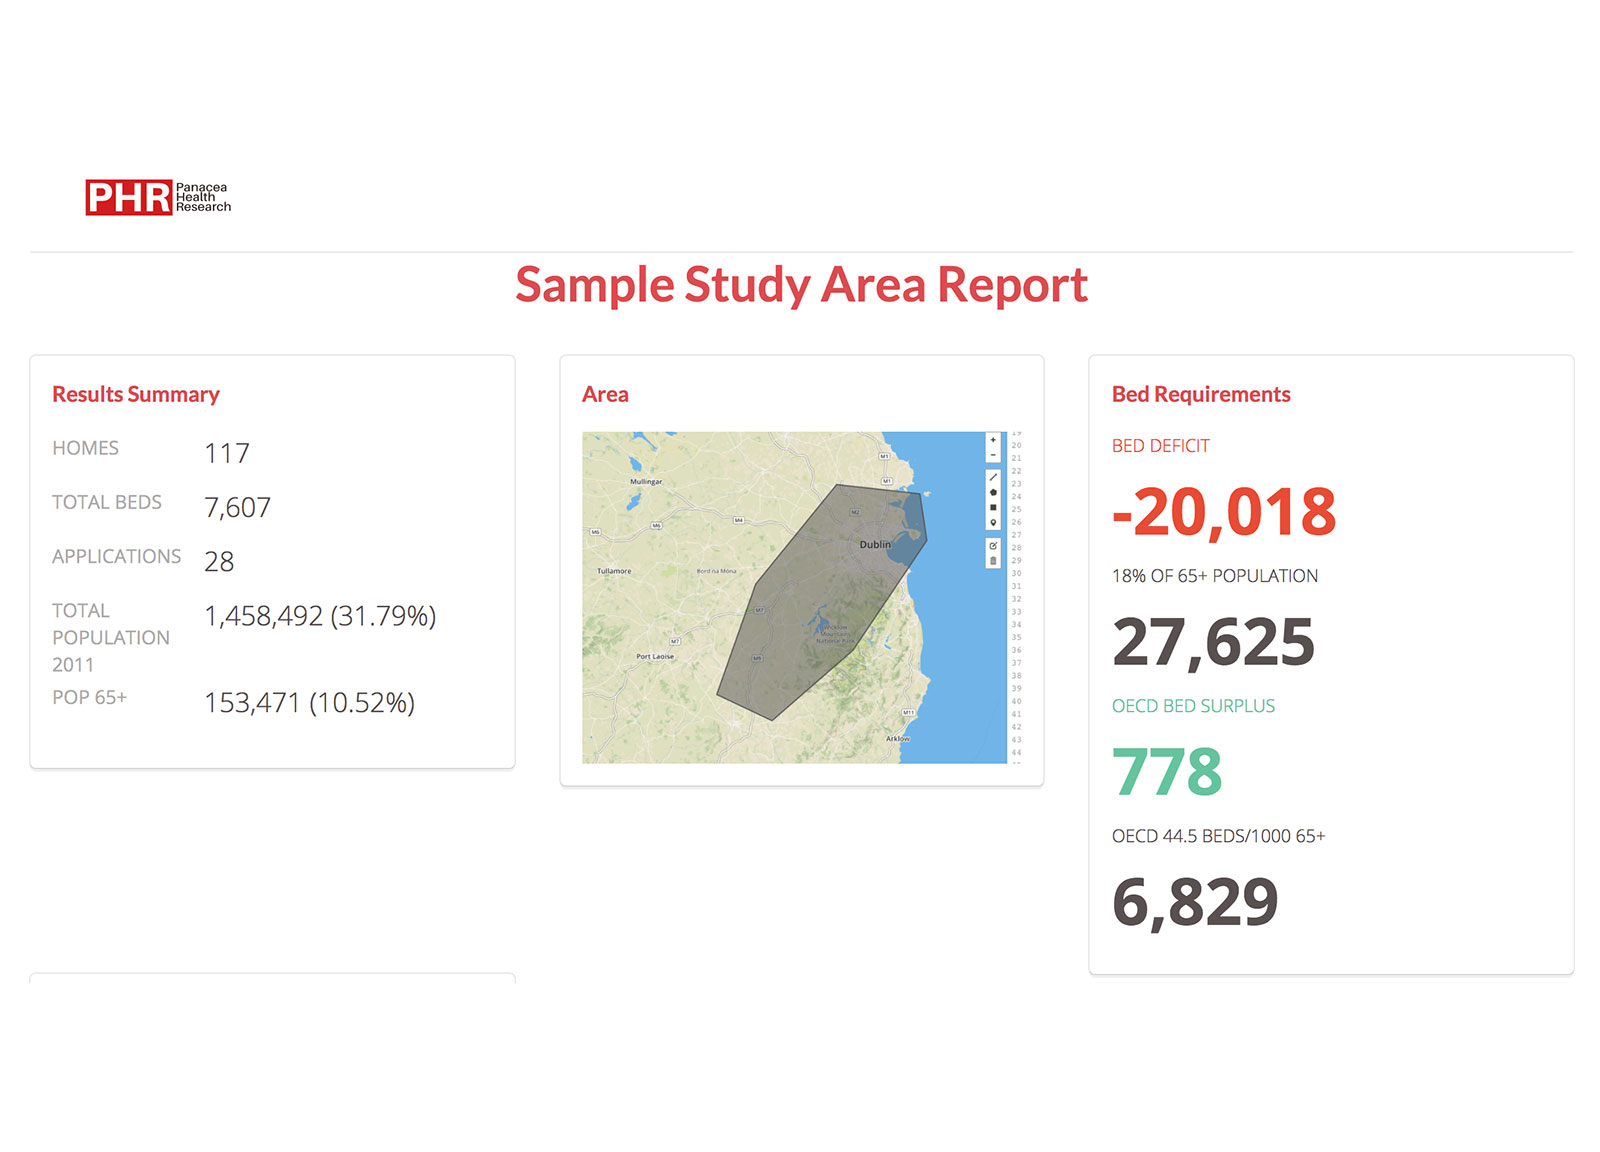Click the Bed Requirements heading
This screenshot has height=1152, width=1600.
point(1201,394)
